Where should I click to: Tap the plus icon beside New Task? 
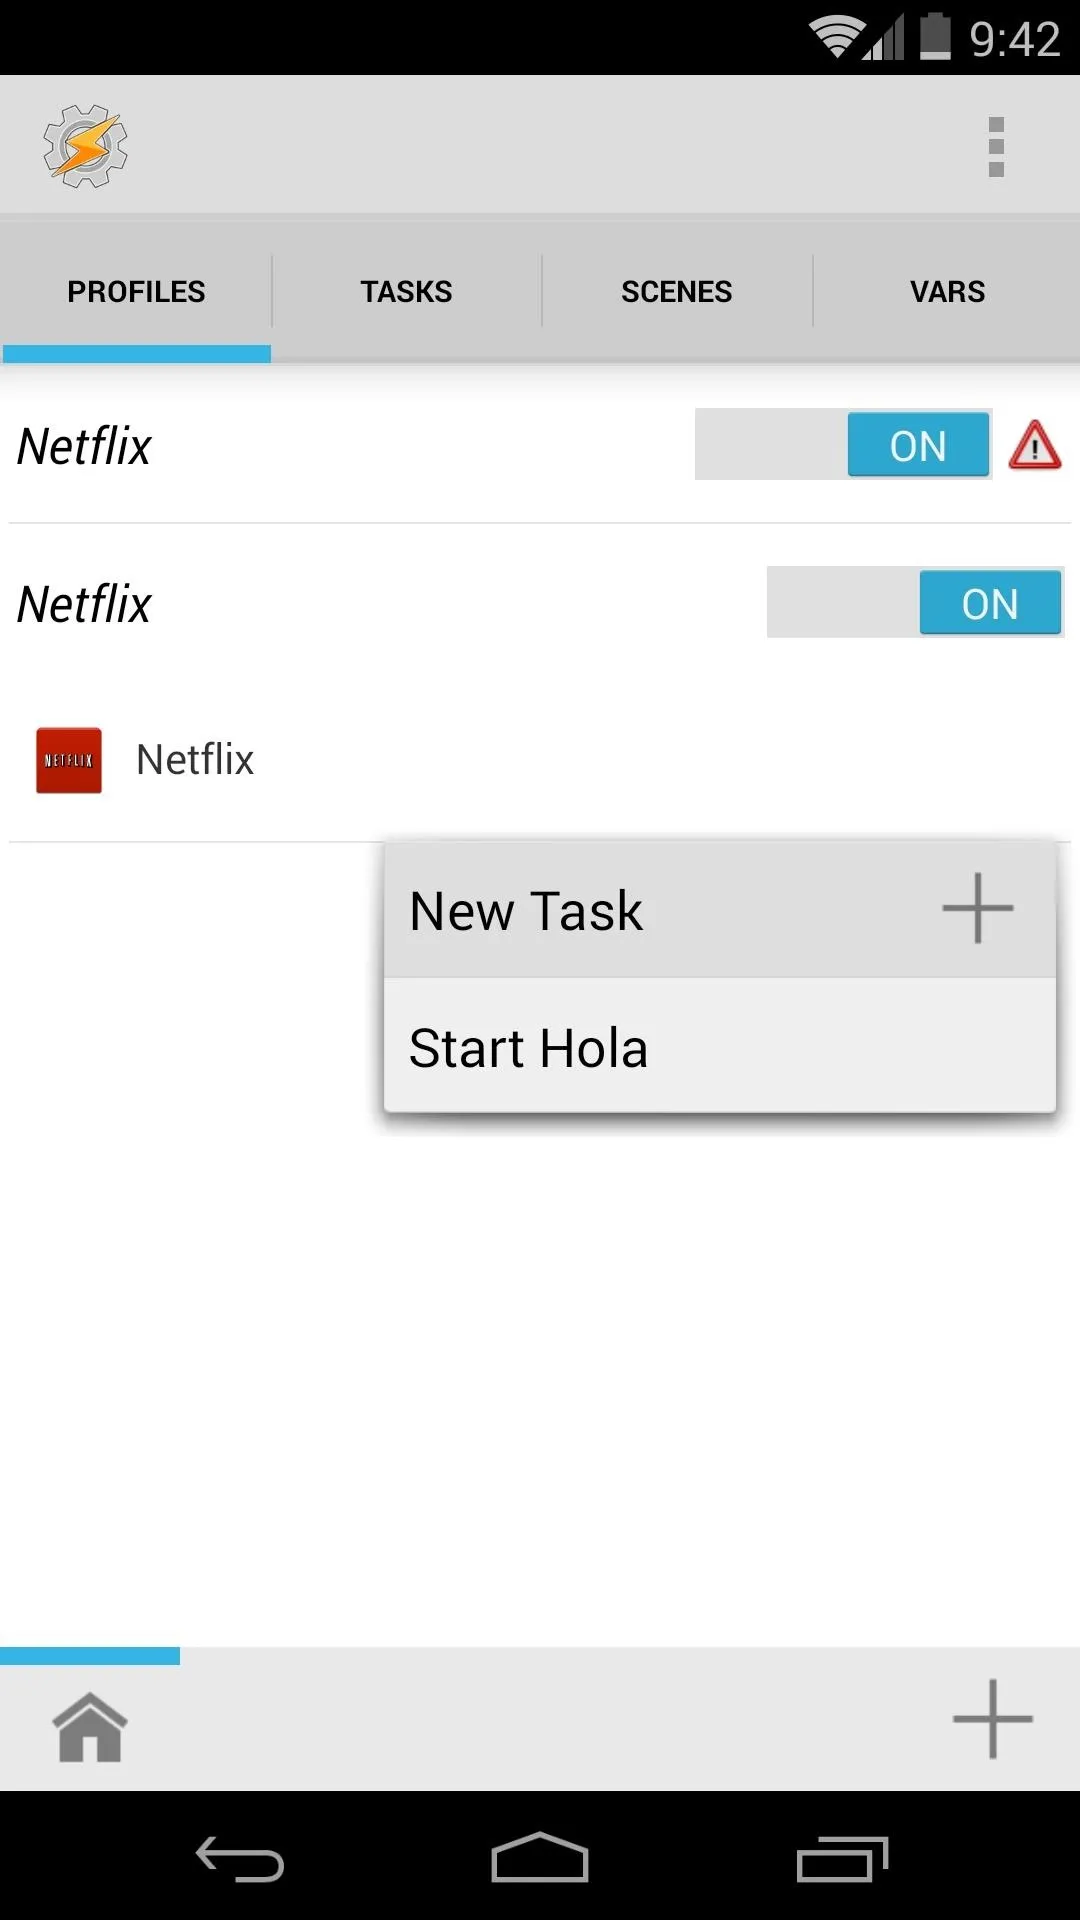pyautogui.click(x=978, y=908)
